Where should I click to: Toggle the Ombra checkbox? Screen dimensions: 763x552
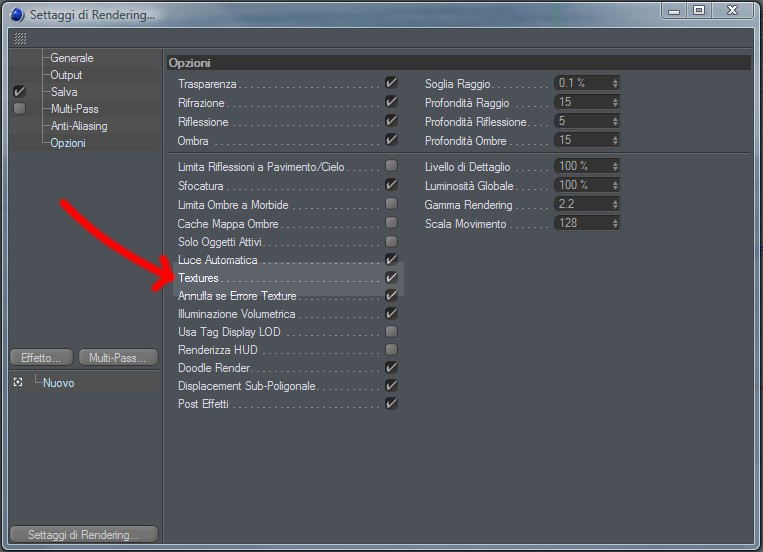[x=391, y=140]
